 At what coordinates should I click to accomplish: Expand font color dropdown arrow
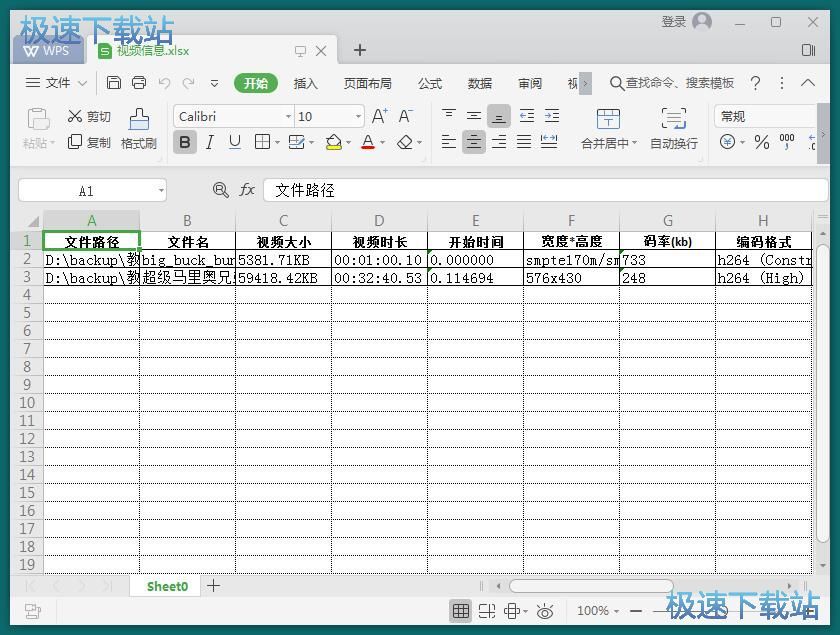[x=382, y=143]
